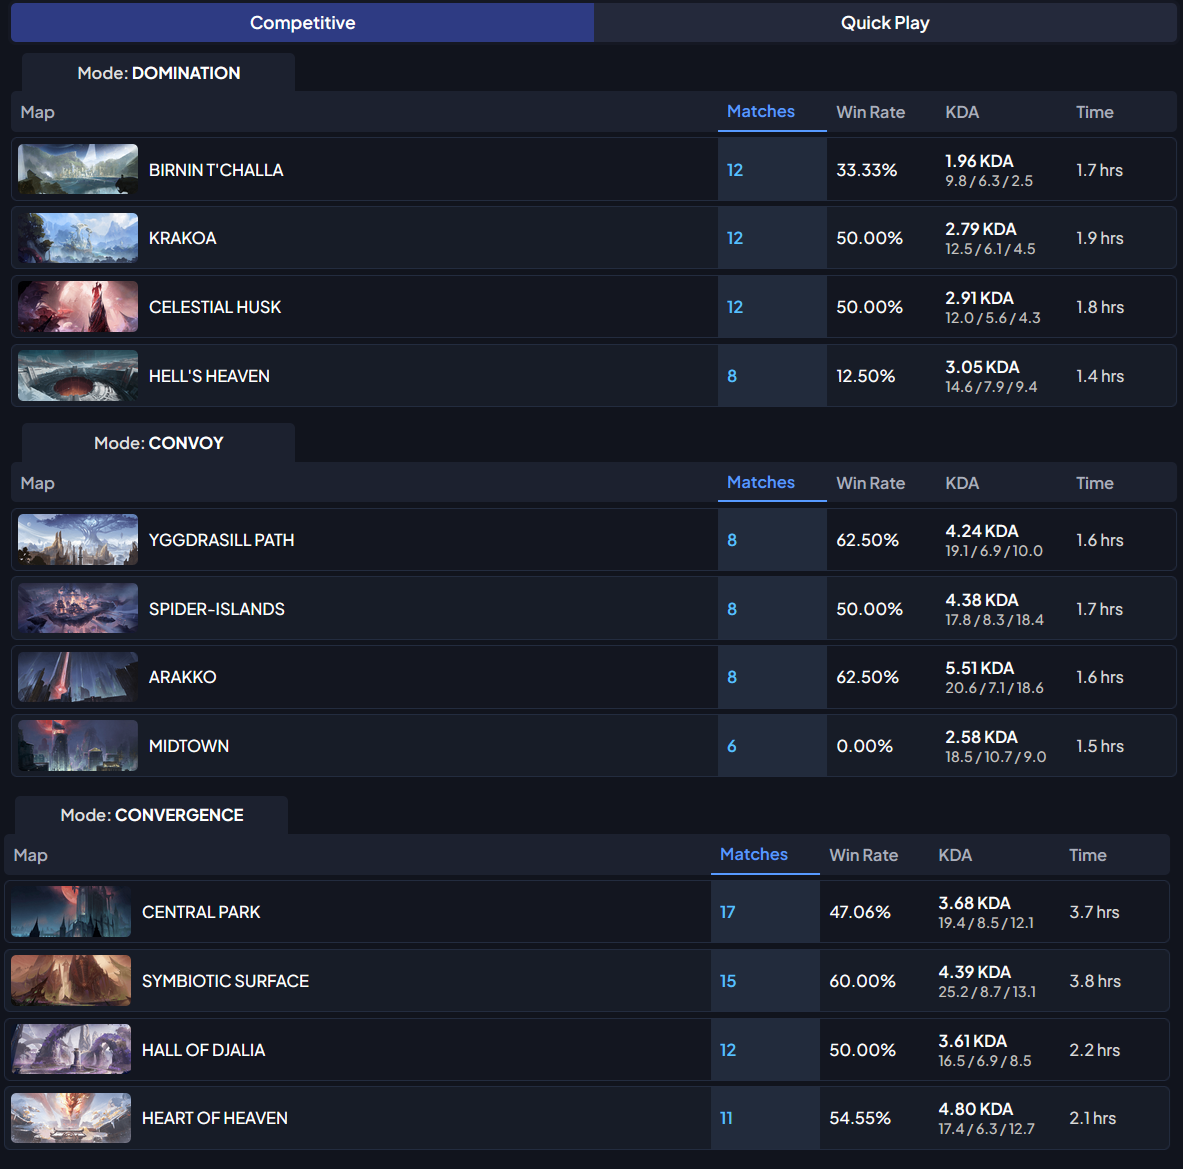Click the HELL'S HEAVEN map name

tap(209, 376)
